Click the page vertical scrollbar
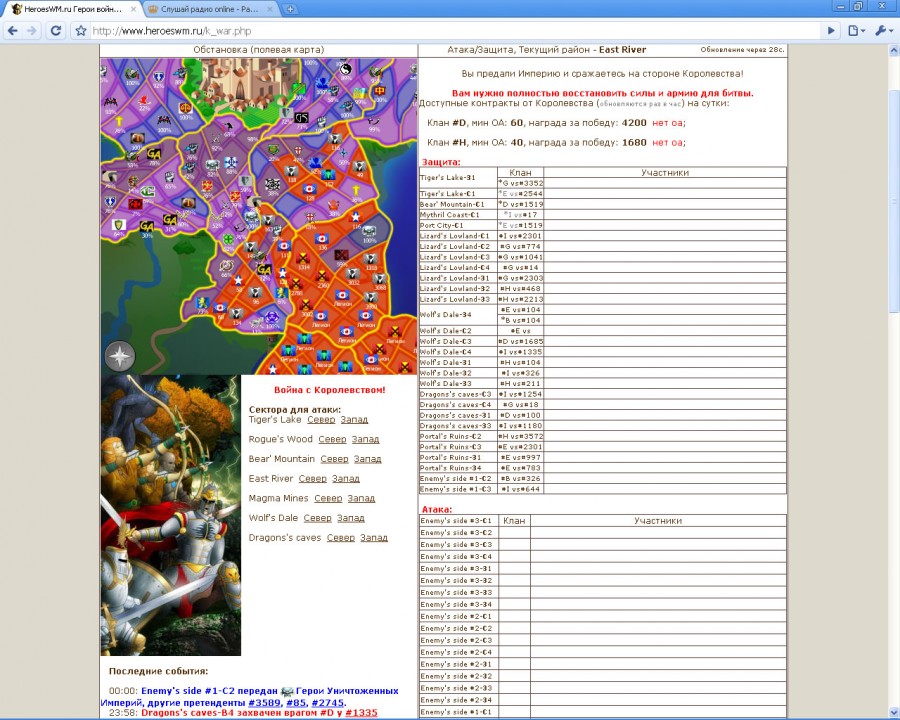Viewport: 900px width, 720px height. click(894, 201)
